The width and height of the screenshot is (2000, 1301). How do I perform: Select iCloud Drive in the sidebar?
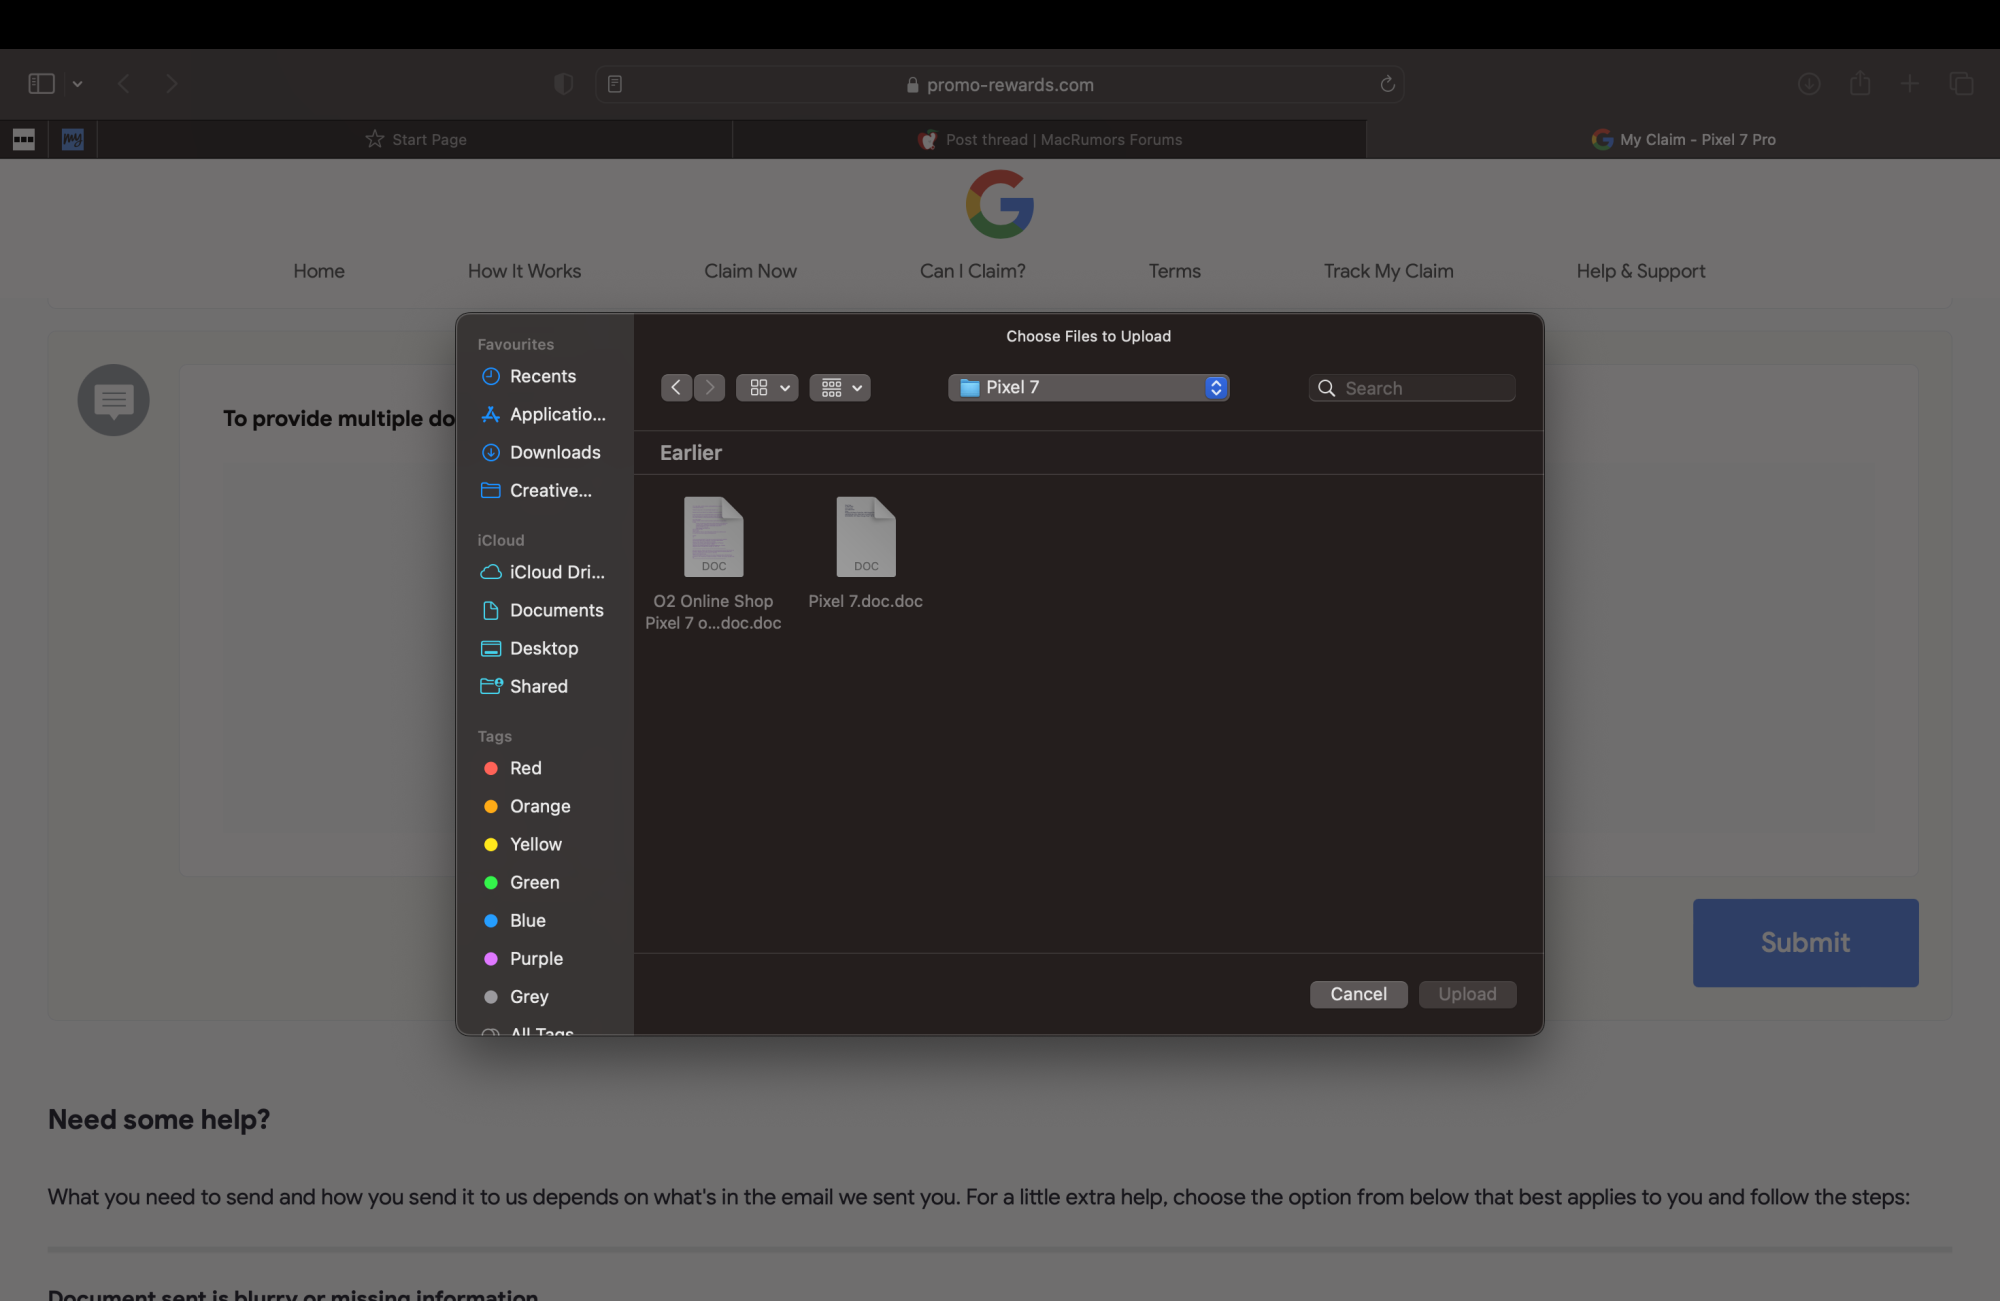[x=556, y=572]
